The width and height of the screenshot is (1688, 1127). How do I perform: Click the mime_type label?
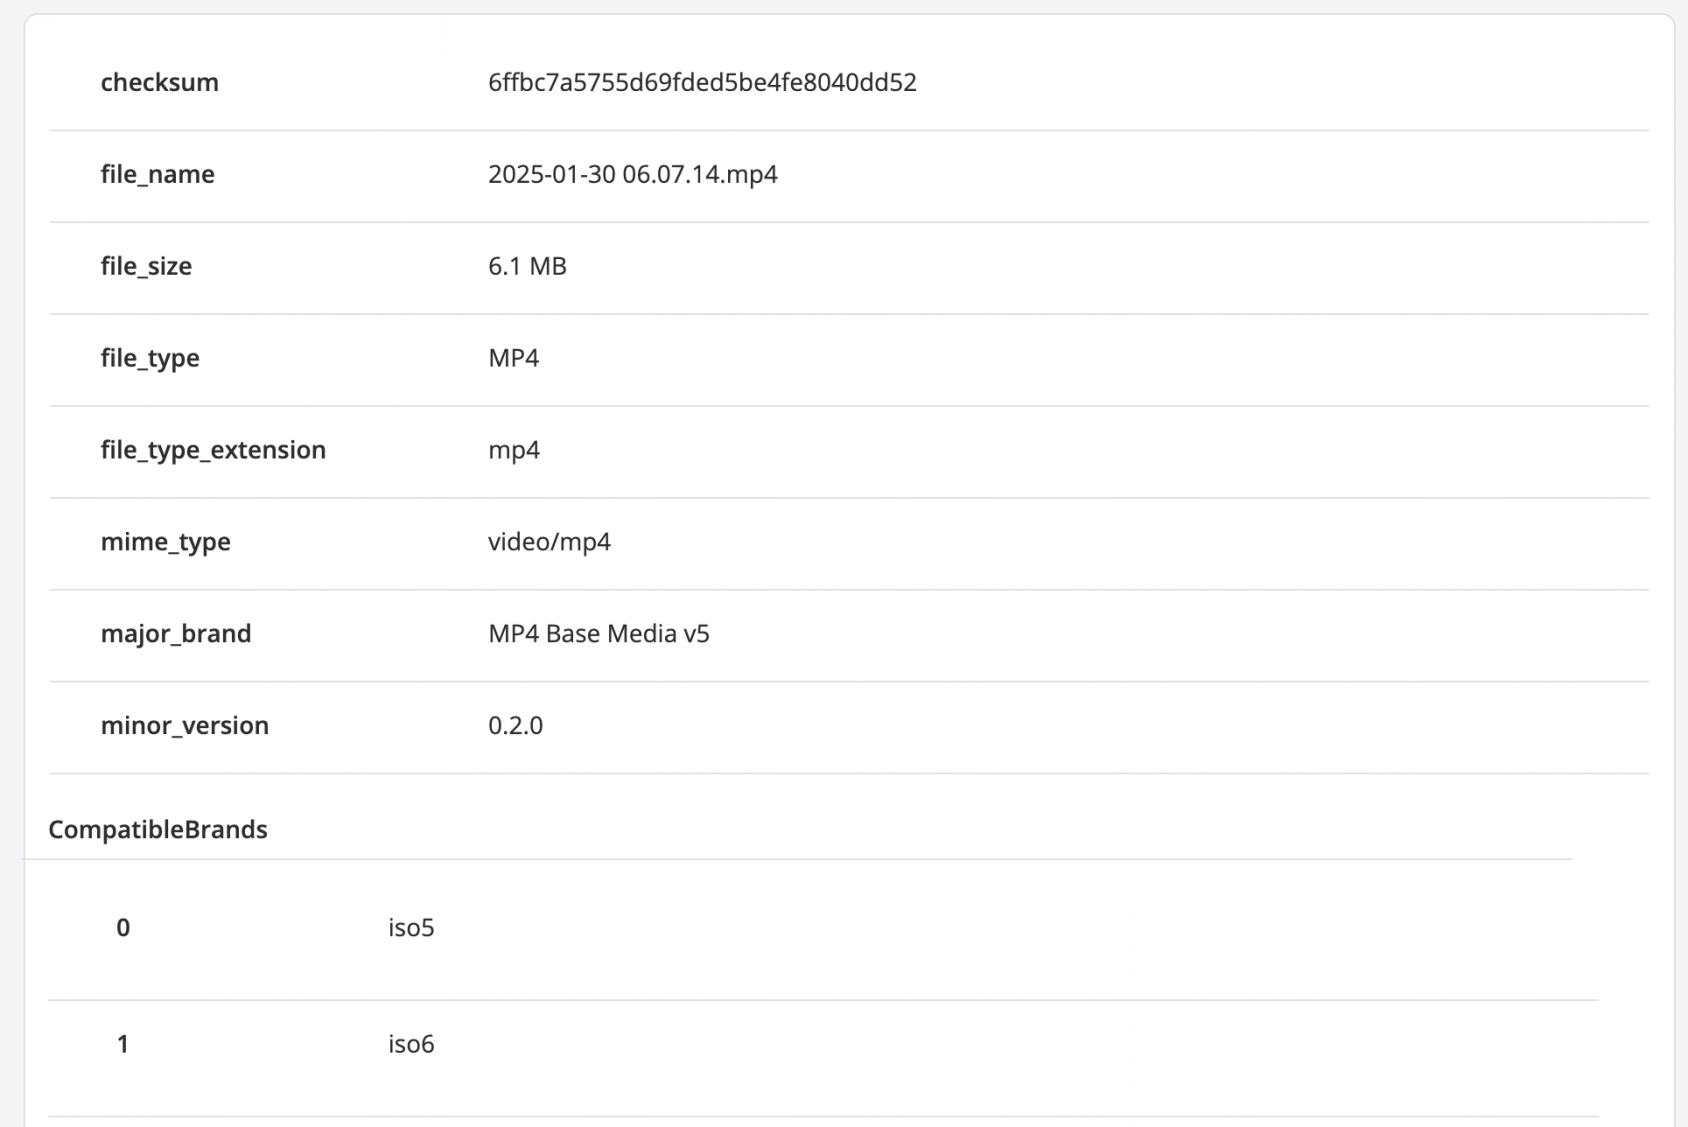pyautogui.click(x=165, y=542)
